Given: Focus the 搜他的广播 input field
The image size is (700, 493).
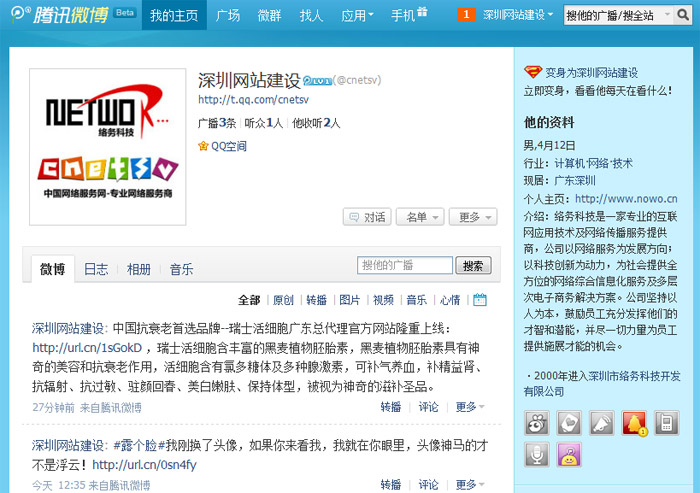Looking at the screenshot, I should click(405, 265).
